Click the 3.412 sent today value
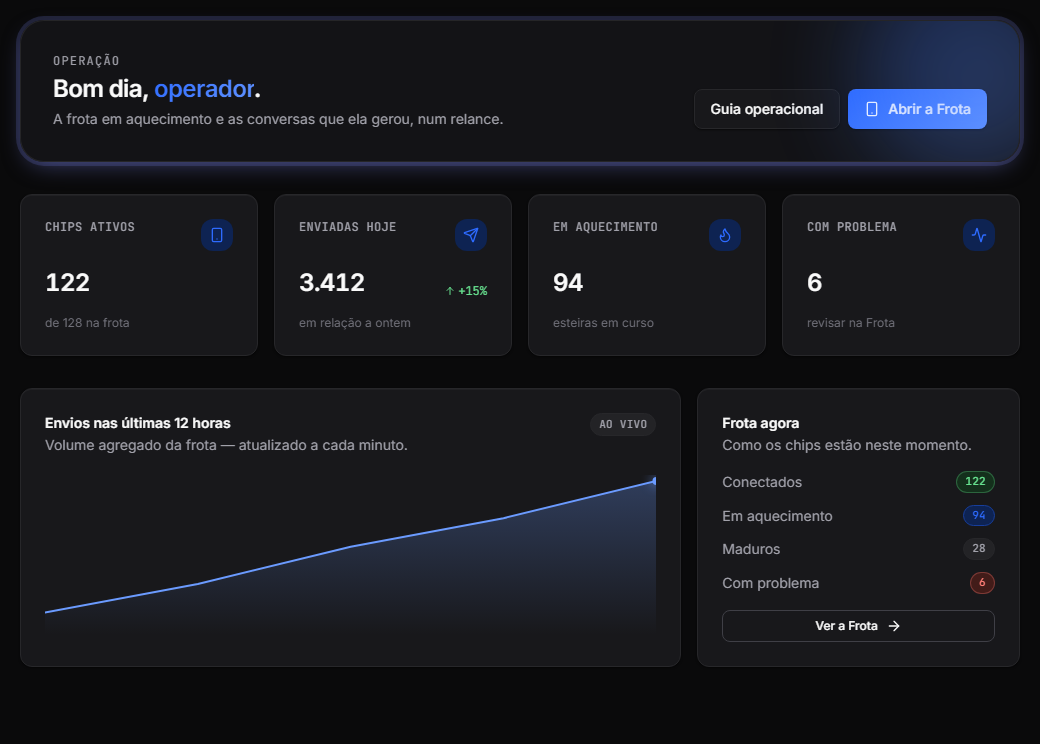1040x744 pixels. (x=332, y=282)
